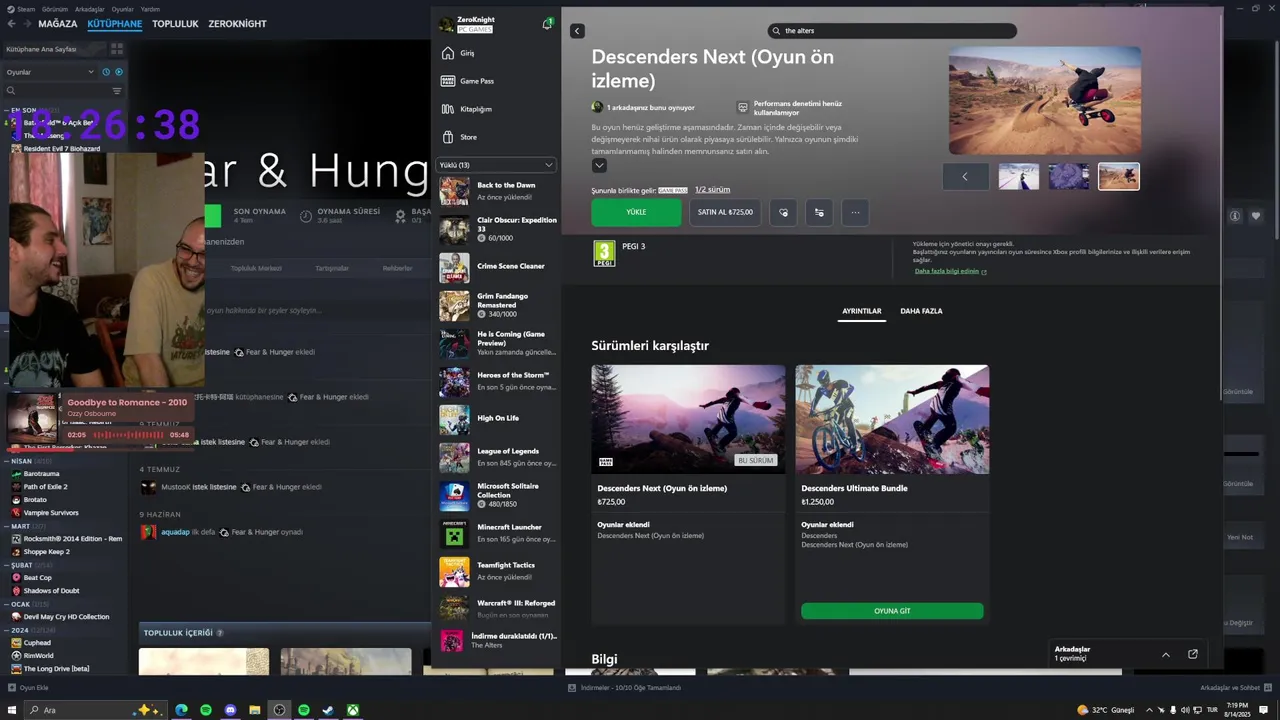
Task: Select Path of Exile 2 in Steam library
Action: [45, 487]
